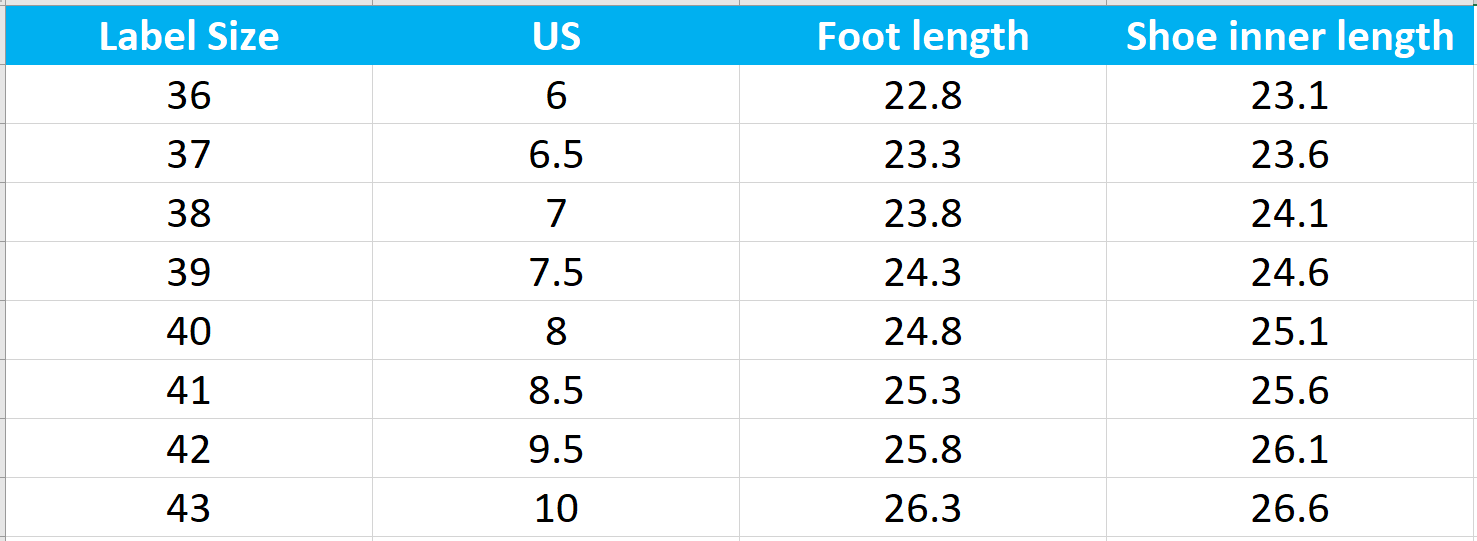
Task: Select the Foot length header cell
Action: coord(922,37)
